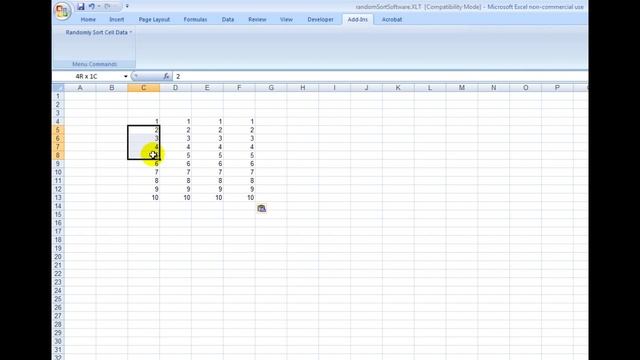Click the Paste Options smart tag icon

(x=262, y=209)
